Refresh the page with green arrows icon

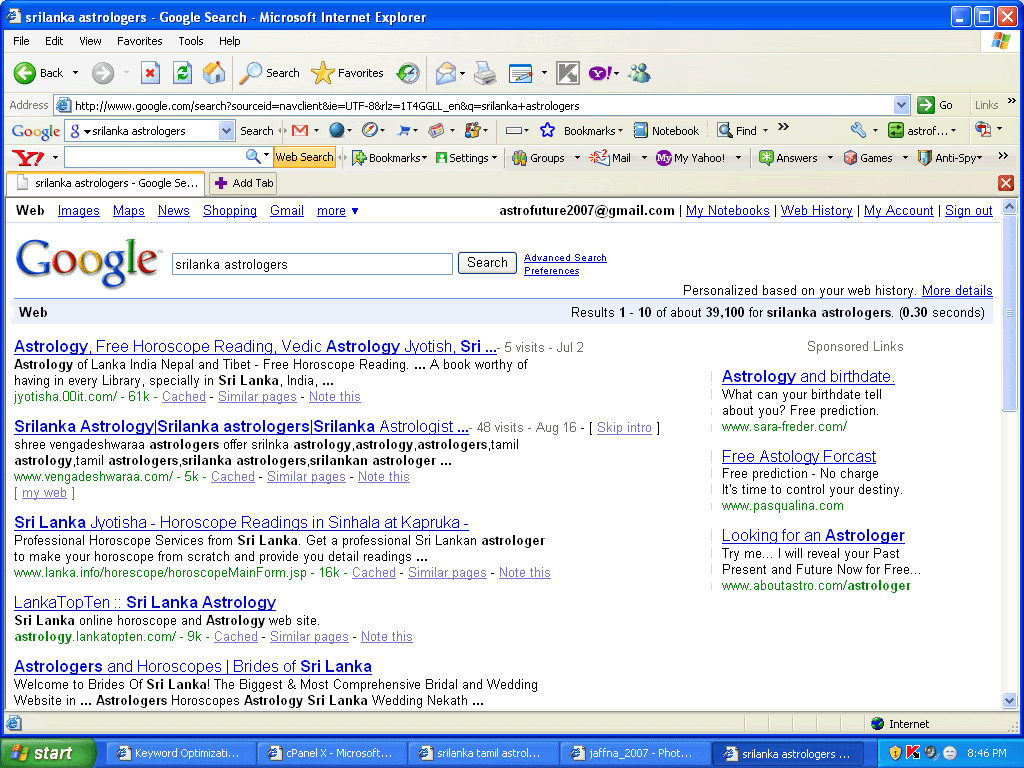click(182, 73)
